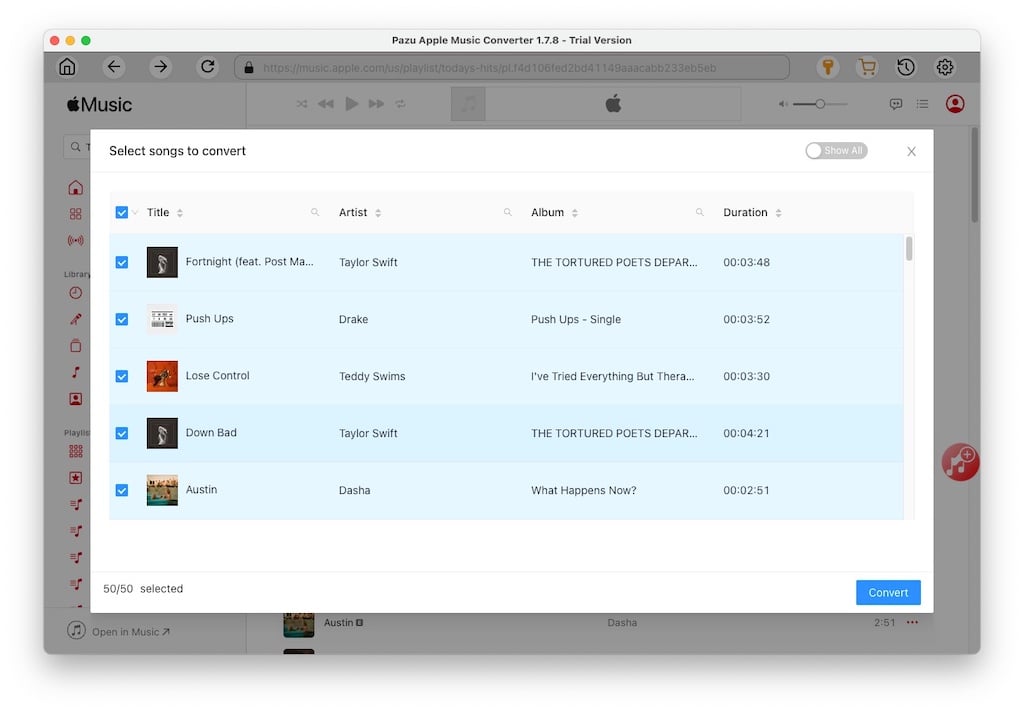This screenshot has width=1024, height=712.
Task: Open the Browse grid icon in sidebar
Action: [x=76, y=214]
